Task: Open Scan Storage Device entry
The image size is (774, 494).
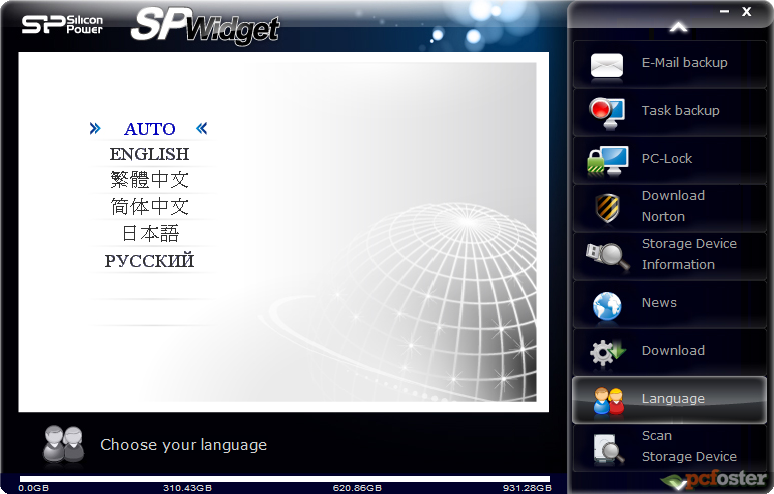Action: click(x=669, y=448)
